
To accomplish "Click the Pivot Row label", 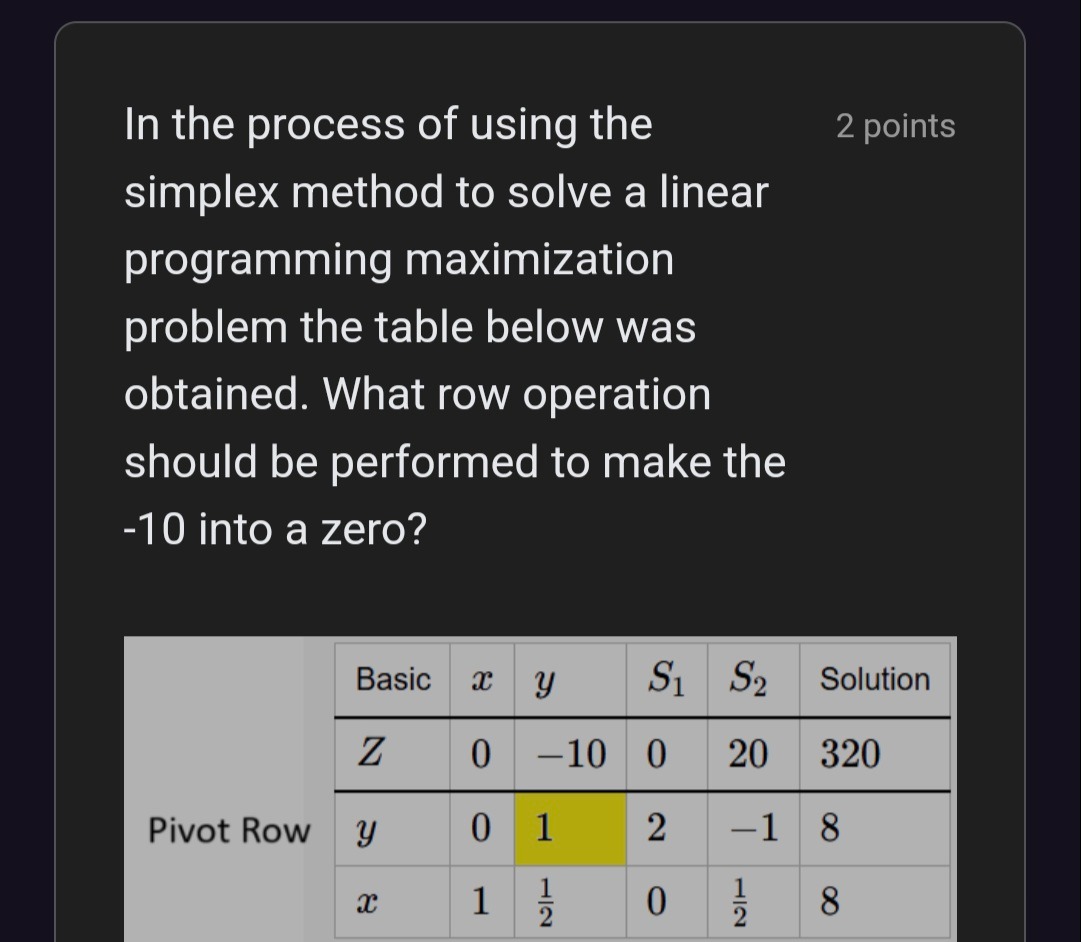I will (x=229, y=830).
